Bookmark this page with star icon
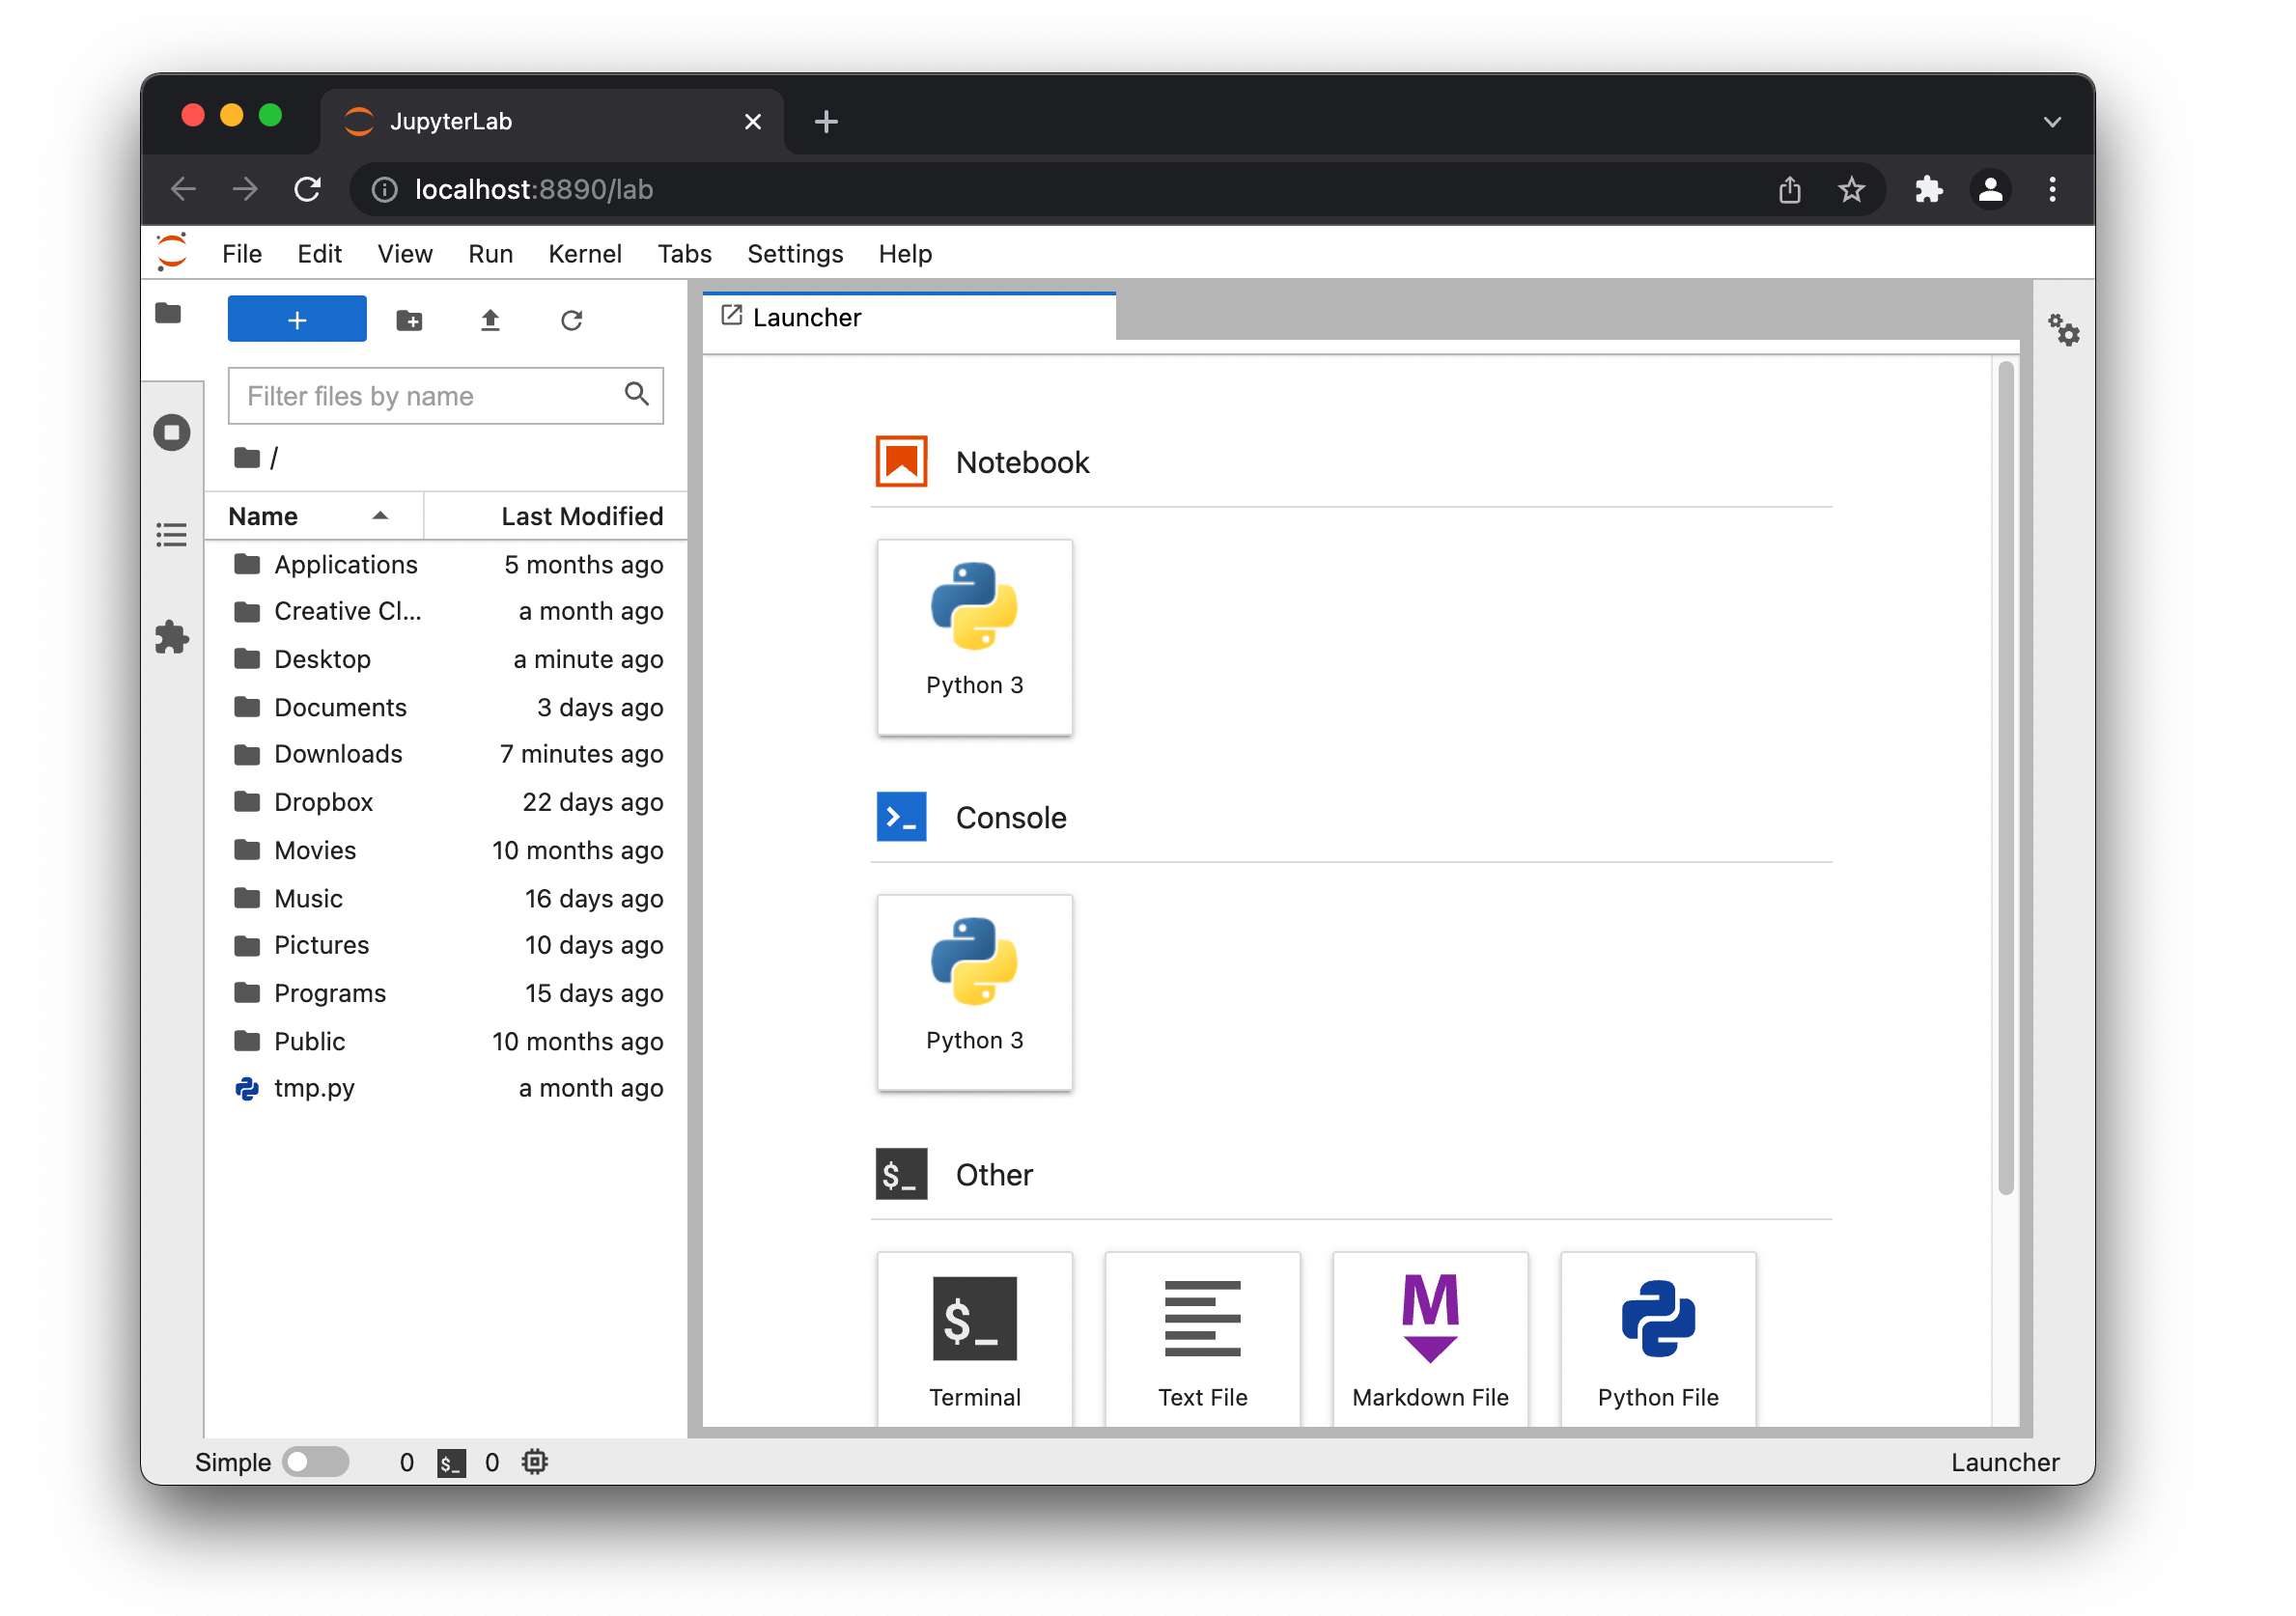Viewport: 2296px width, 1616px height. click(1851, 189)
